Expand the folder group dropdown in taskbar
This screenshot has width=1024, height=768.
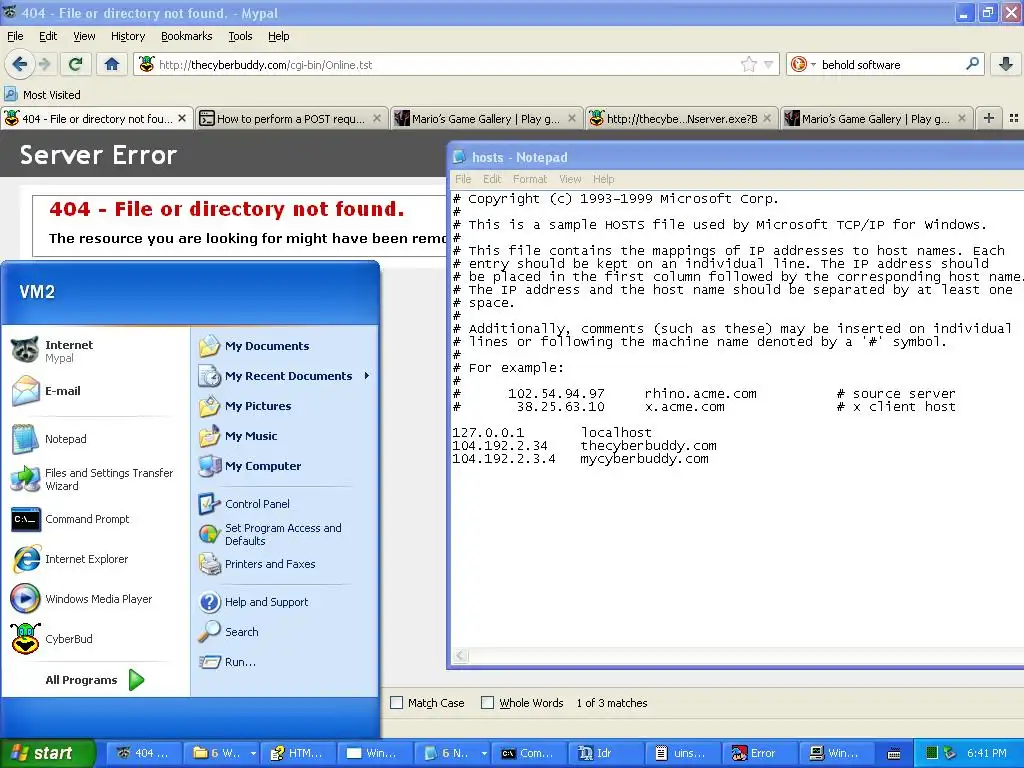click(253, 753)
